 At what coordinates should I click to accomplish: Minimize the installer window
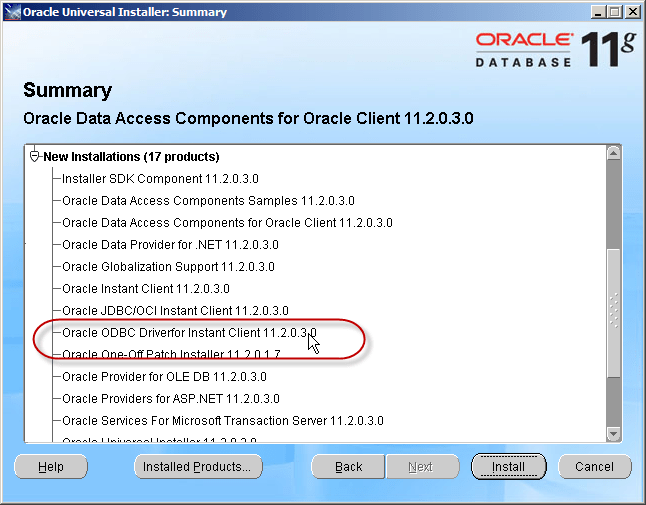coord(598,12)
